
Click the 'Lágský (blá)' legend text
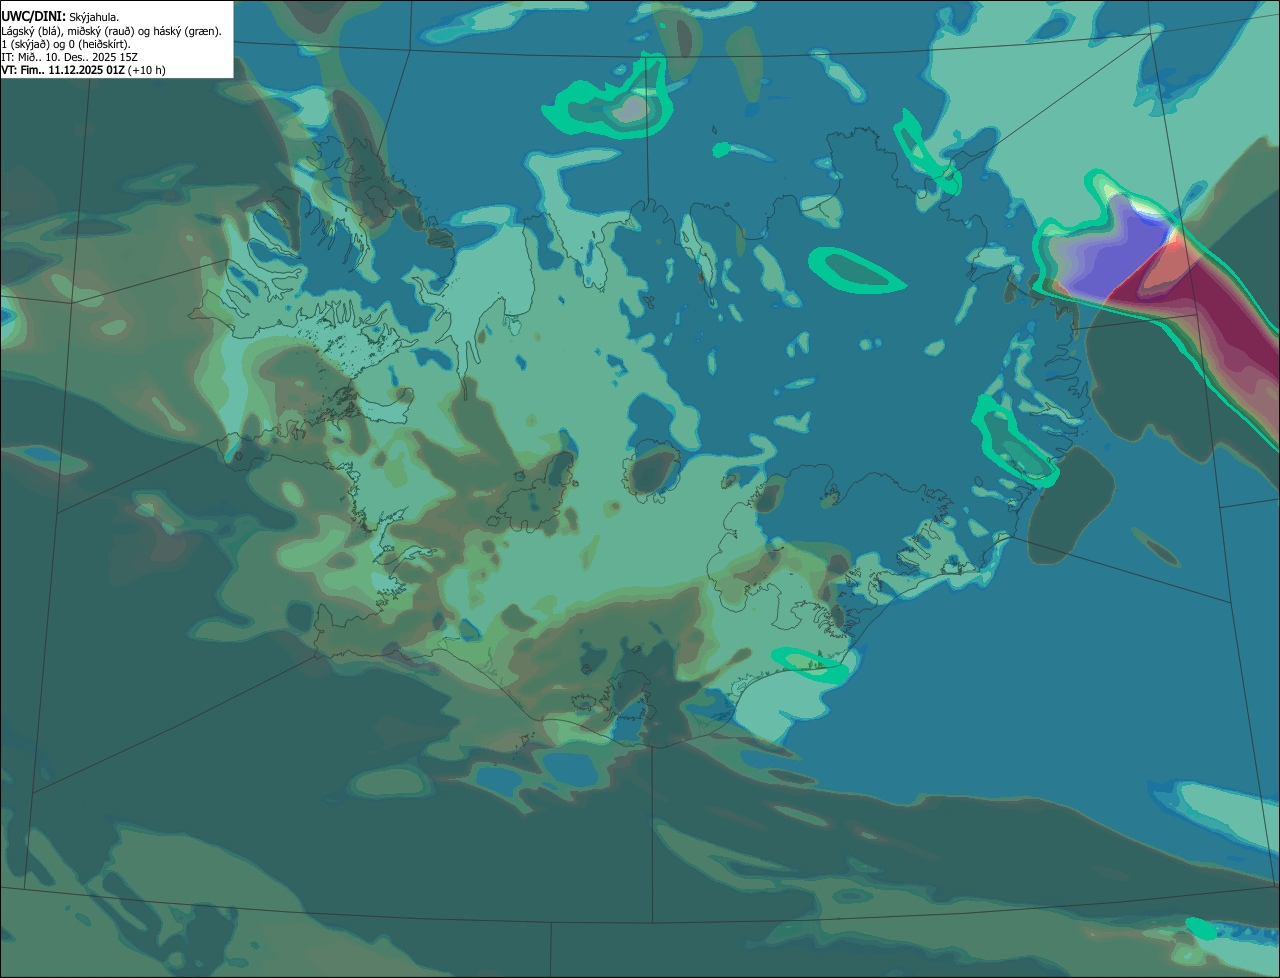pyautogui.click(x=31, y=31)
